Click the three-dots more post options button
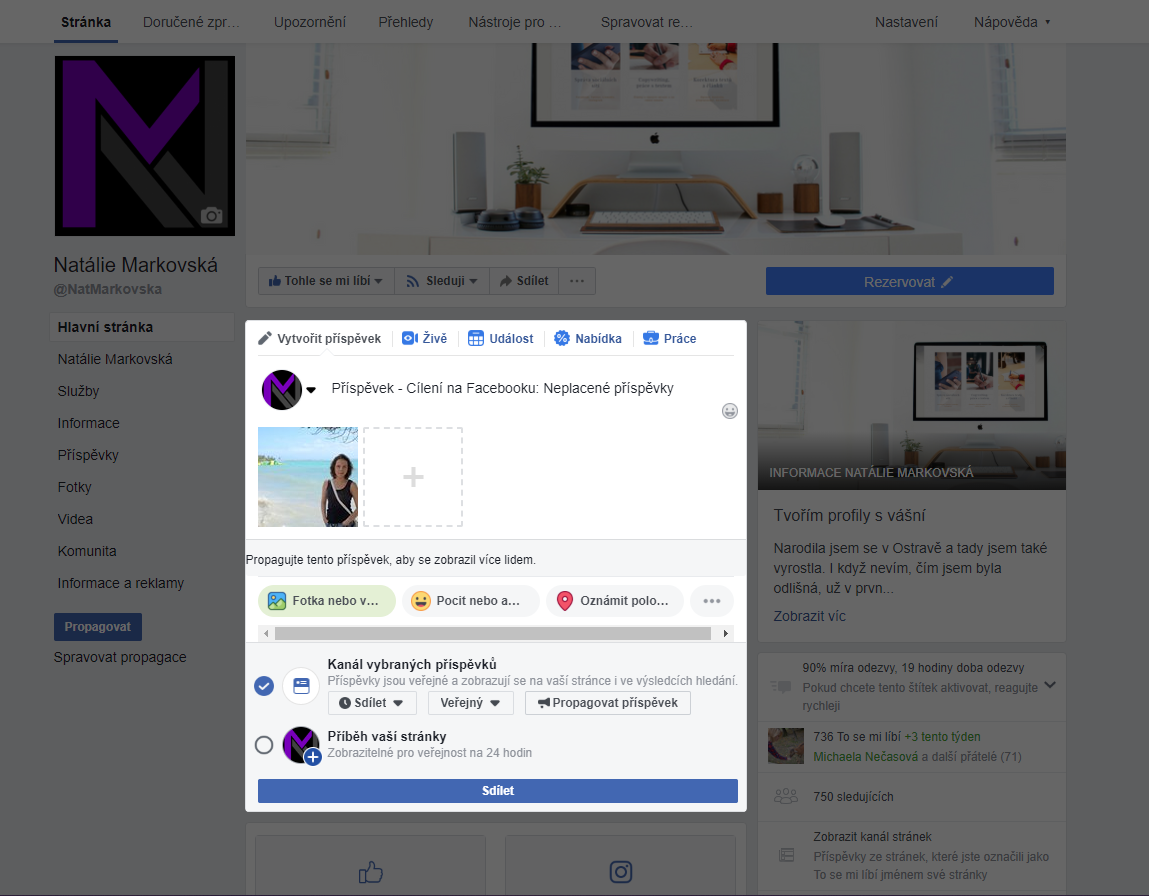The width and height of the screenshot is (1149, 896). pos(712,601)
